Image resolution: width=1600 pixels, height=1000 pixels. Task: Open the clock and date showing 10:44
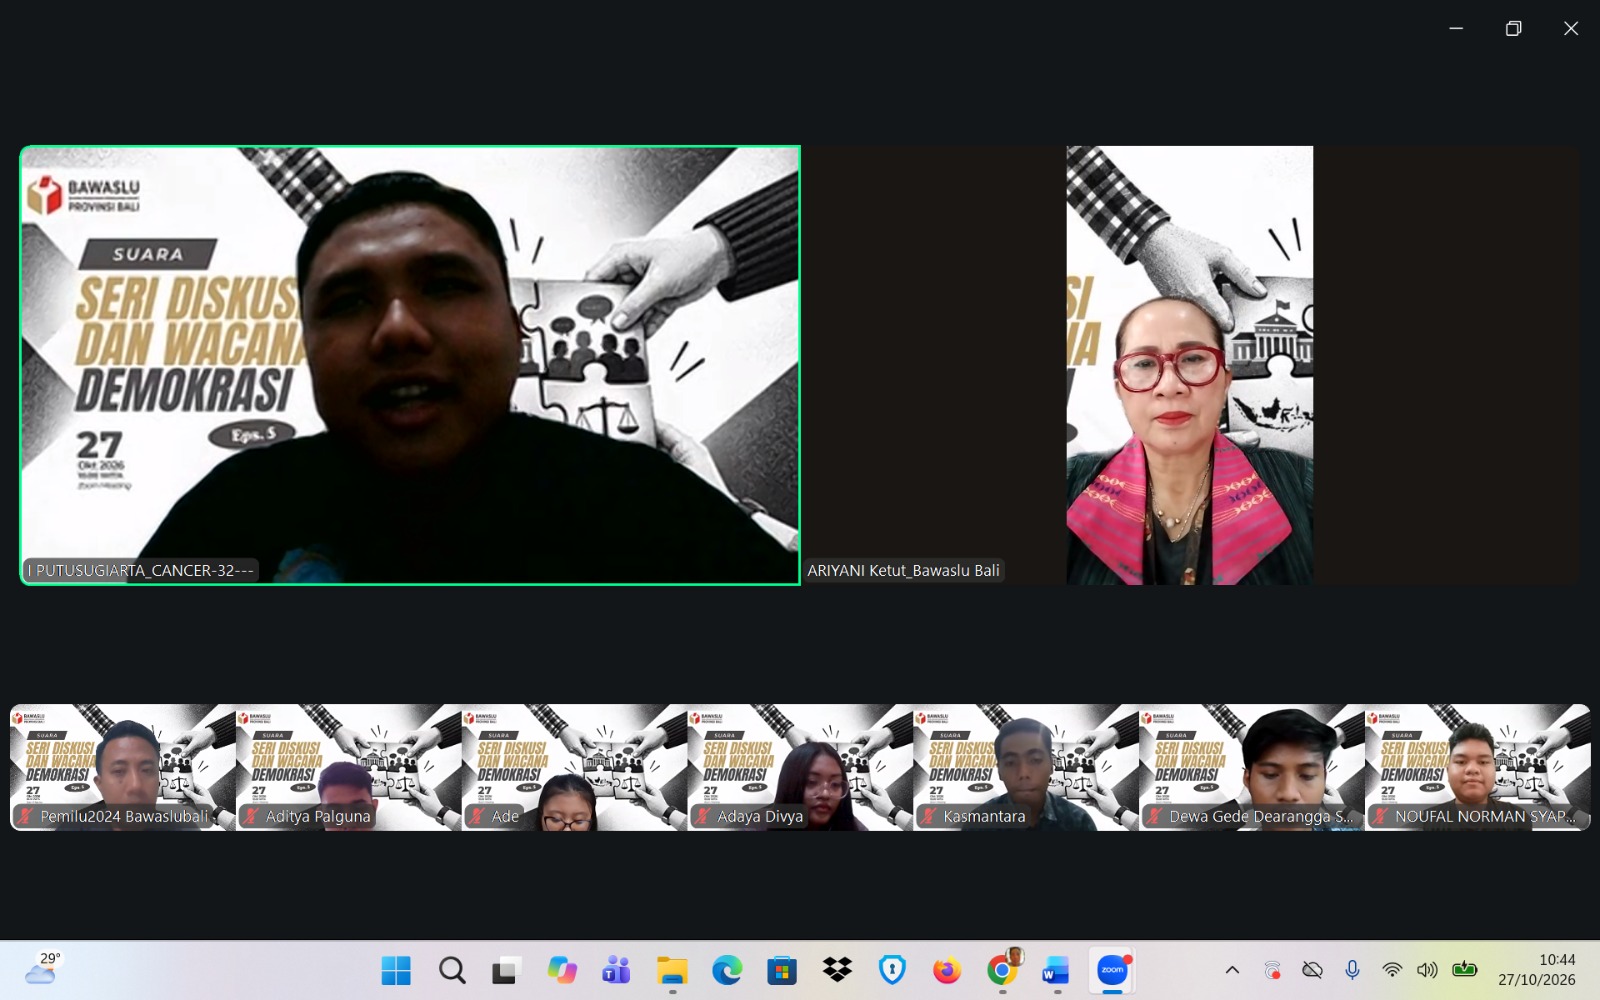pos(1537,970)
